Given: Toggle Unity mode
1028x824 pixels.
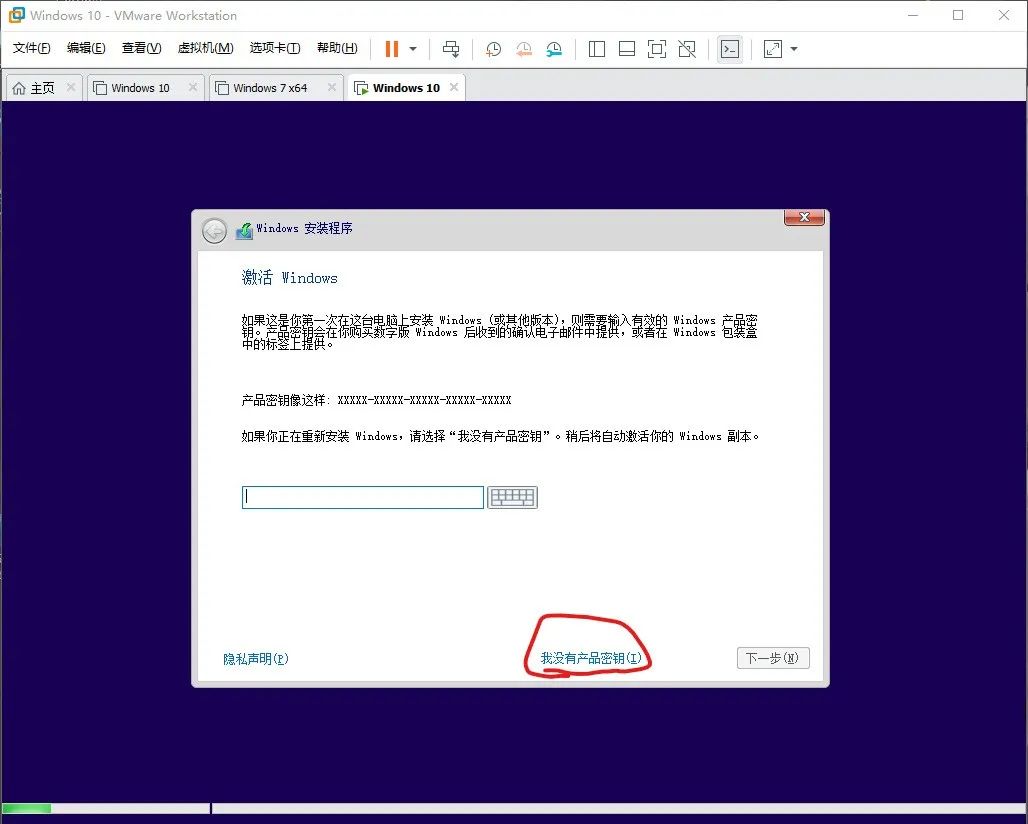Looking at the screenshot, I should click(689, 48).
